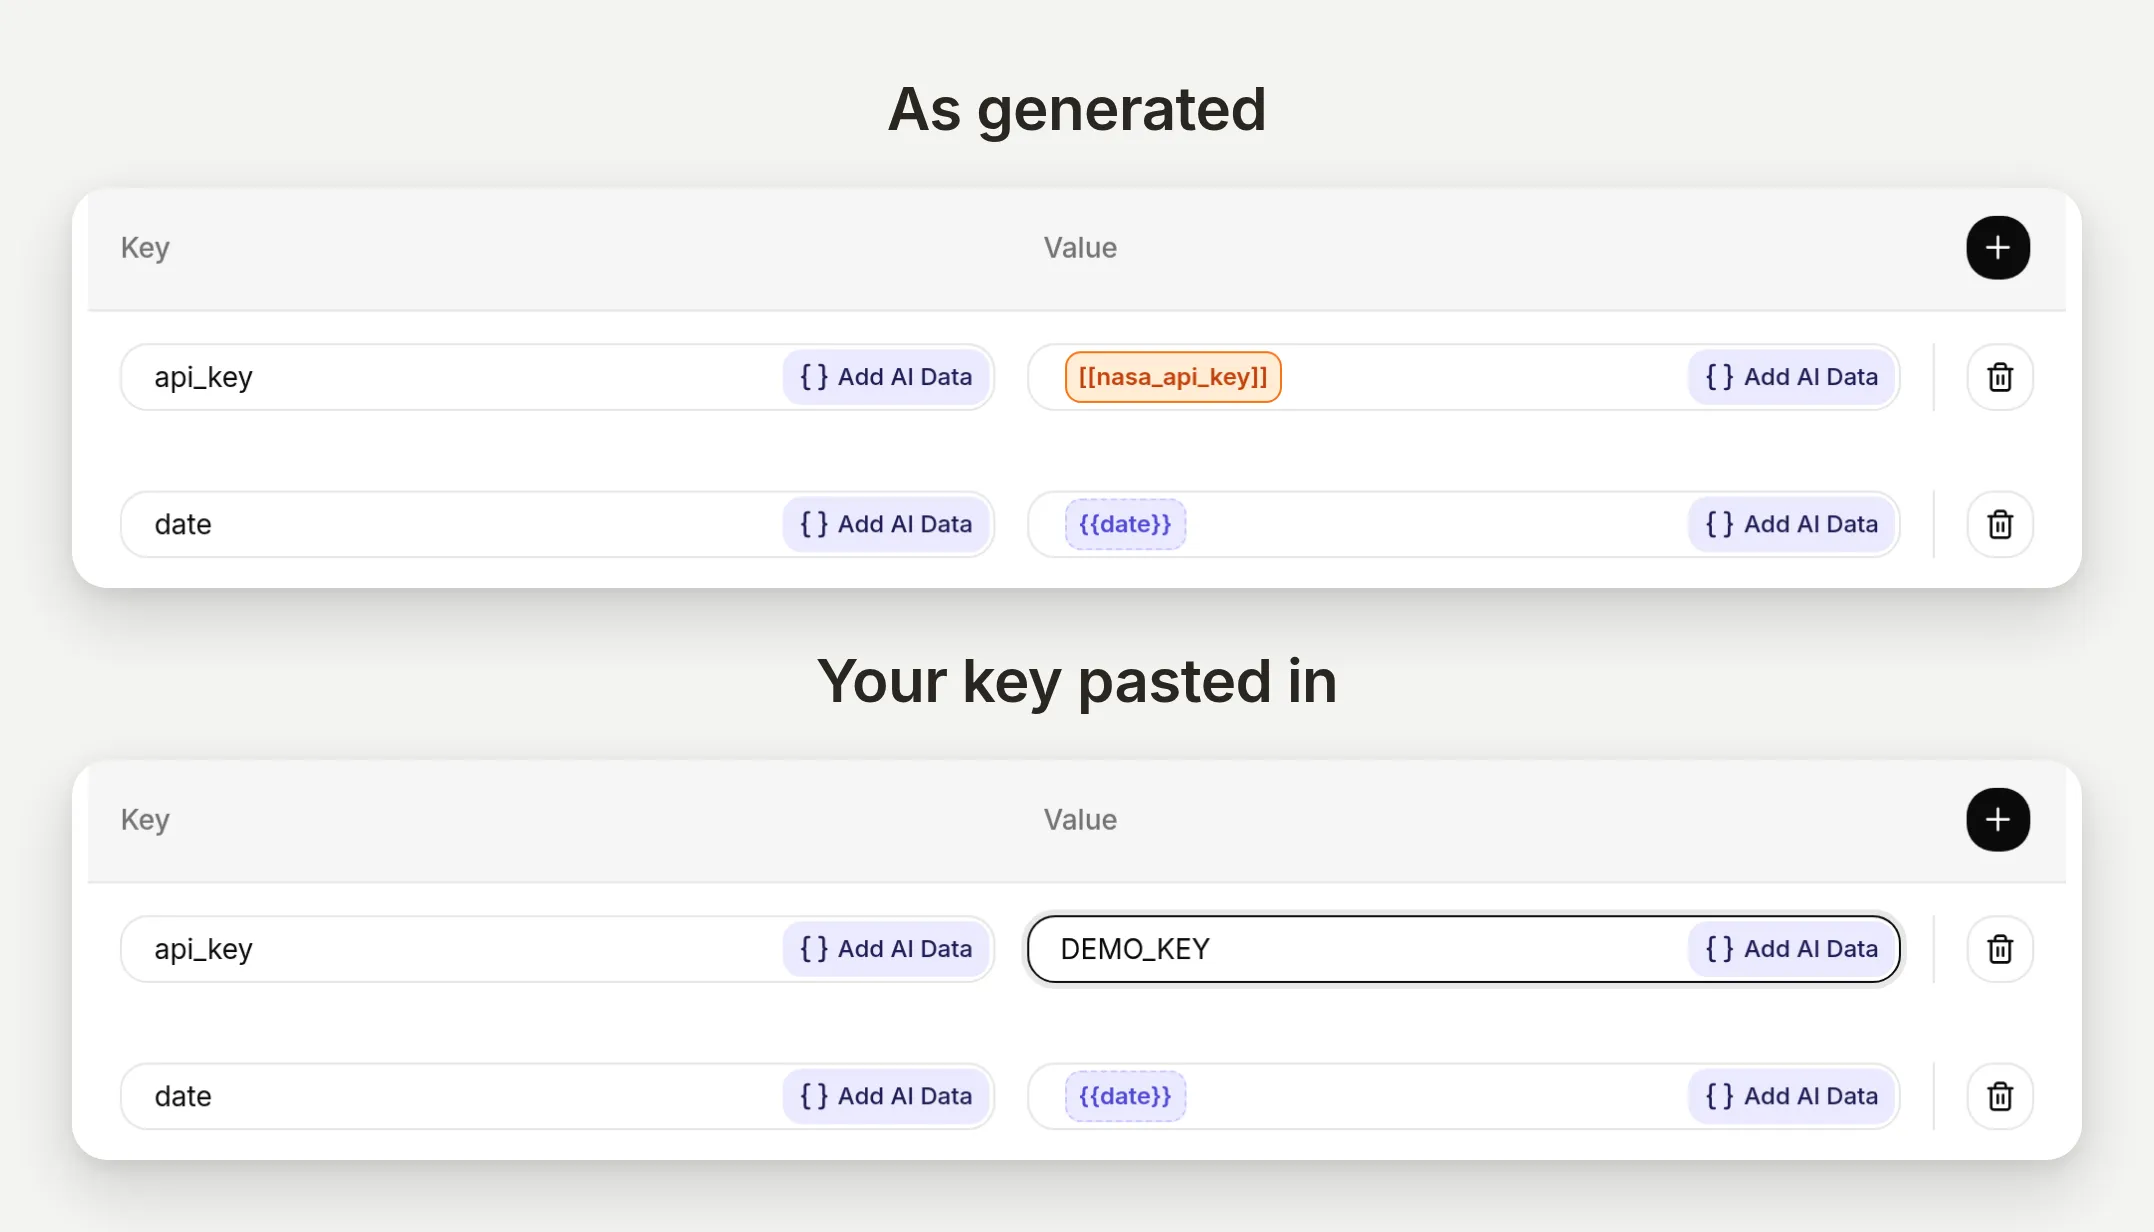Screen dimensions: 2154x1232
Task: Click the Key column header in As generated table
Action: pyautogui.click(x=145, y=248)
